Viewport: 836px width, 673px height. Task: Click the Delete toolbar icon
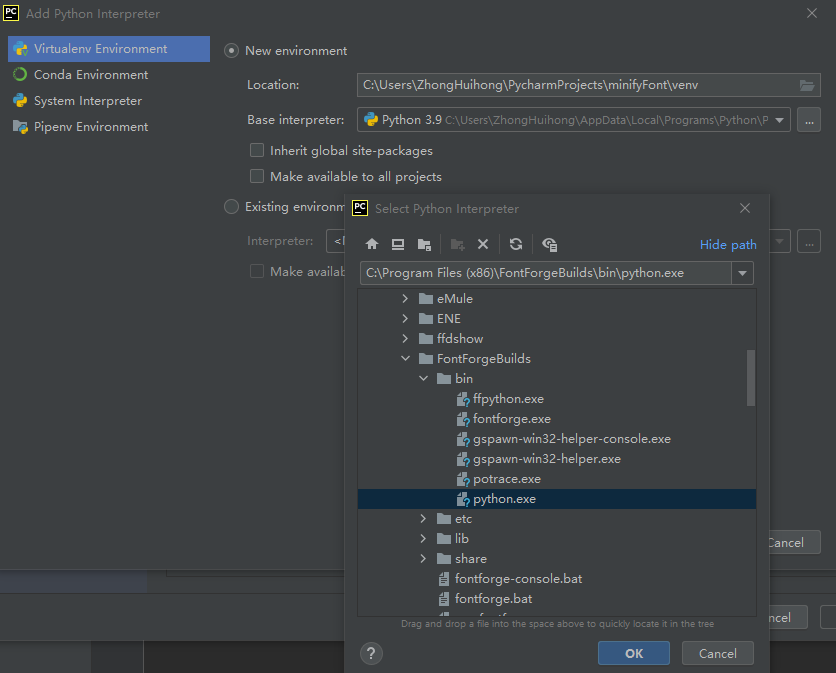[483, 244]
